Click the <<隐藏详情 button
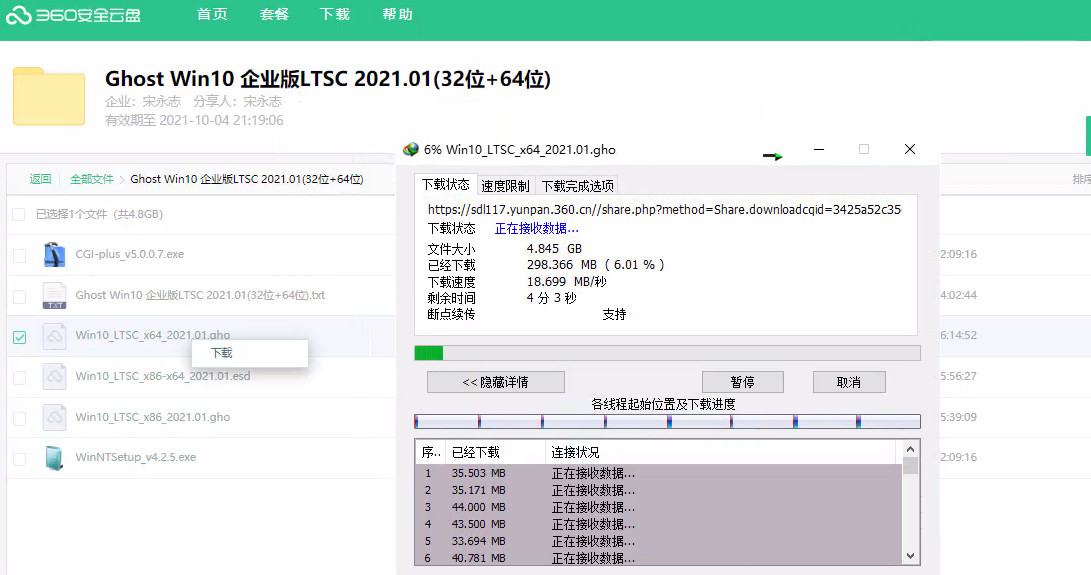 (495, 382)
